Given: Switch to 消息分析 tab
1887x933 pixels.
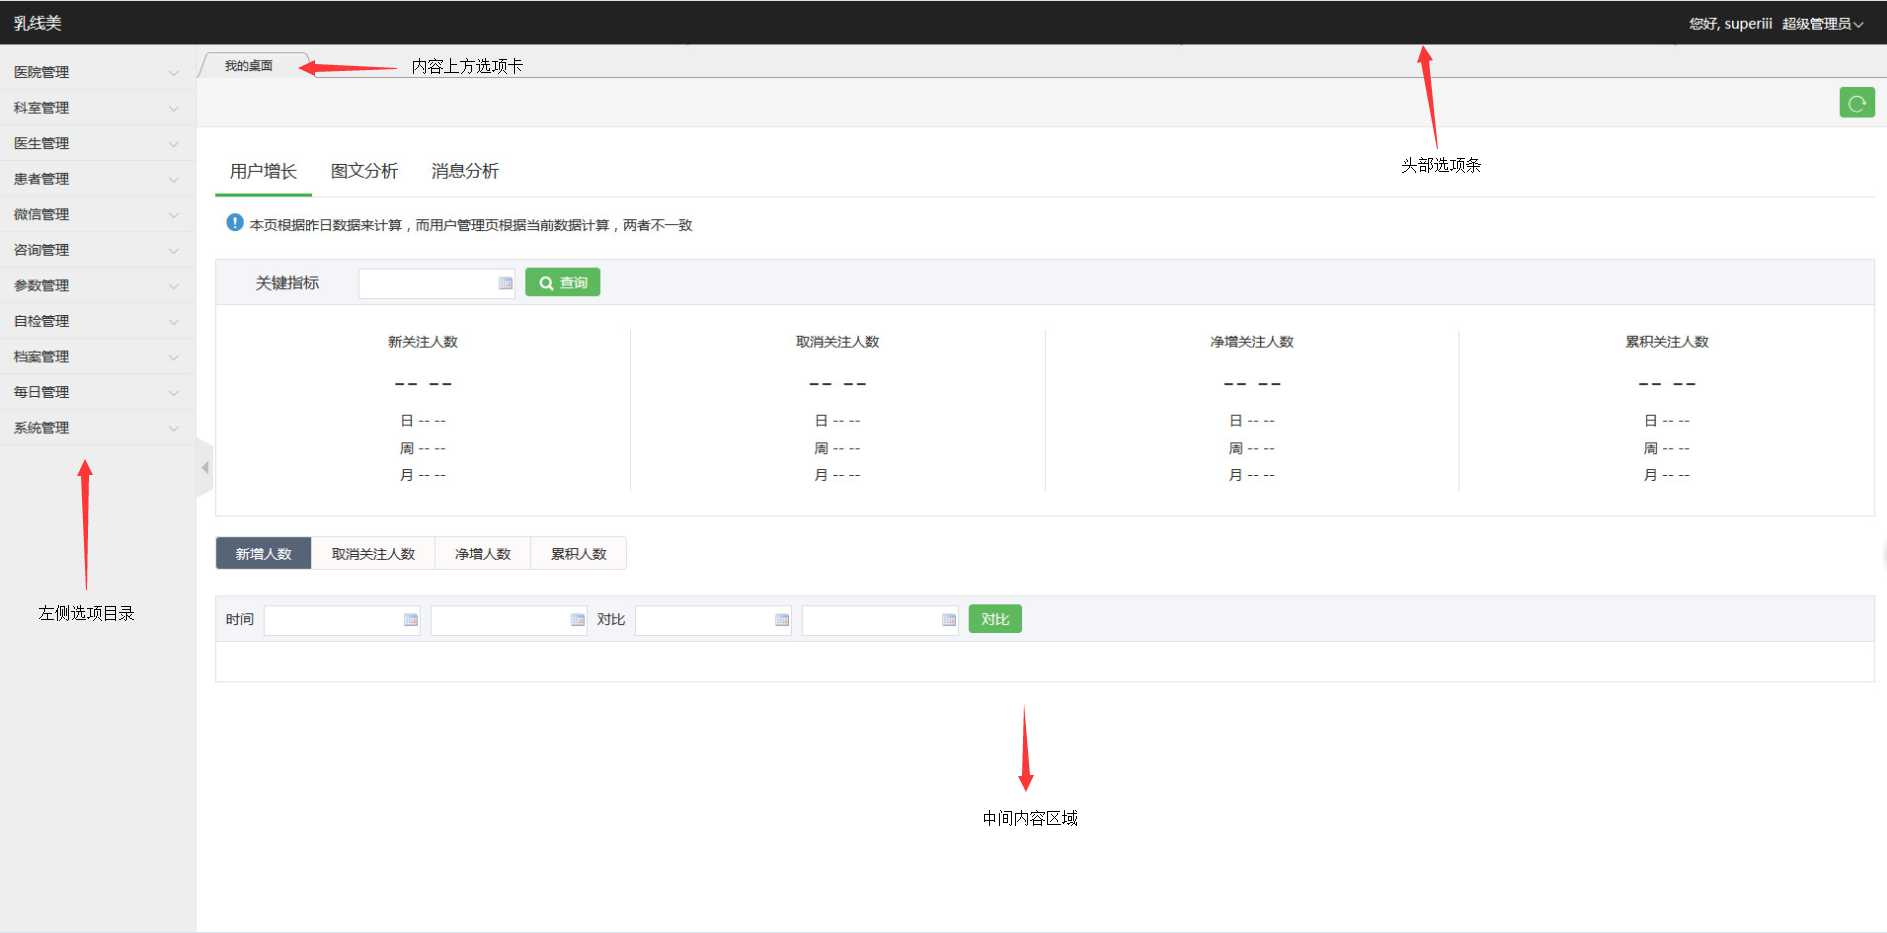Looking at the screenshot, I should click(x=465, y=171).
